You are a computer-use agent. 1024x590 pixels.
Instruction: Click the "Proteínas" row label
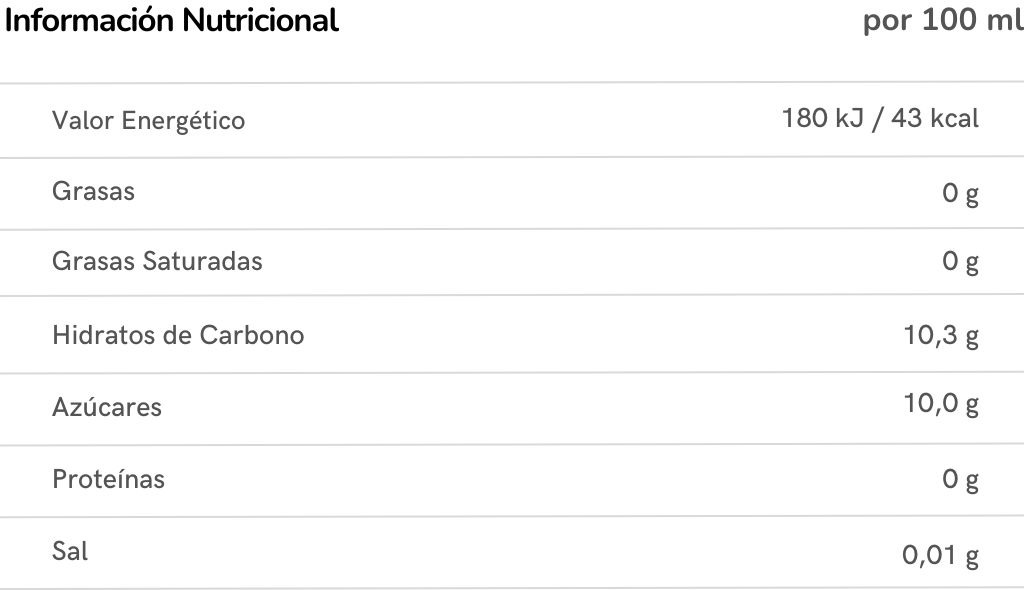tap(108, 479)
